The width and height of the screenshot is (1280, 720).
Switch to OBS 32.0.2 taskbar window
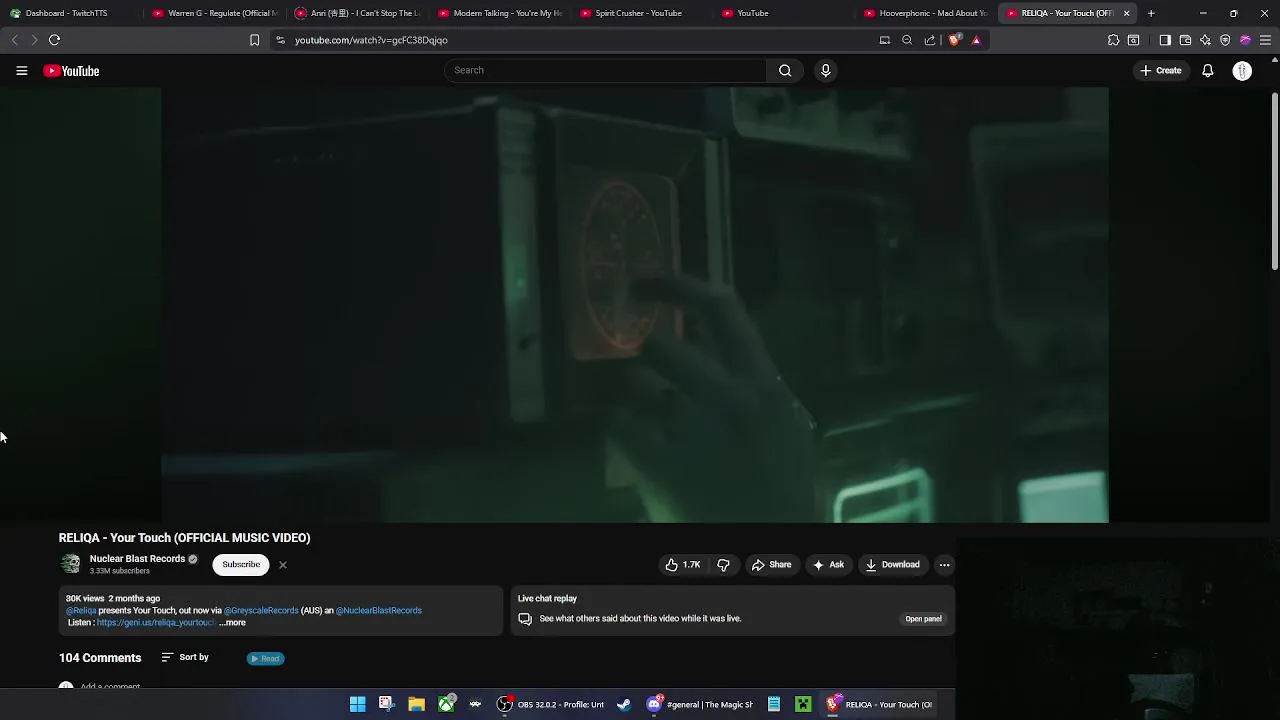tap(551, 704)
